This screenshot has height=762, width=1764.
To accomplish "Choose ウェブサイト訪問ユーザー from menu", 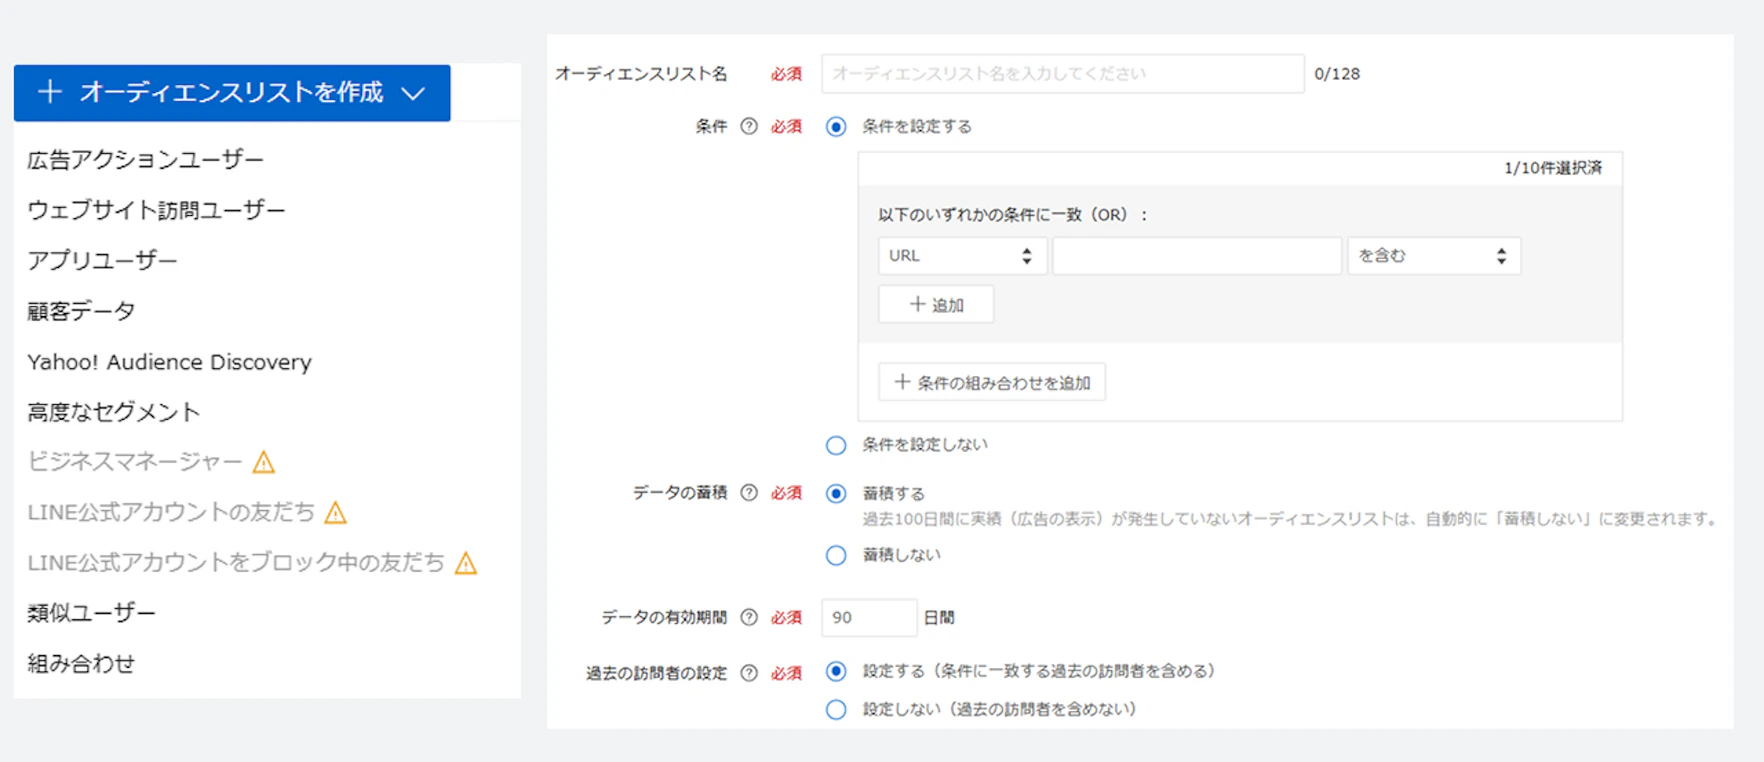I will 156,210.
